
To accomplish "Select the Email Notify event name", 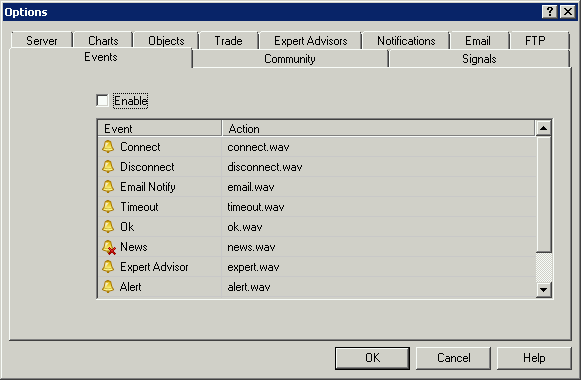I will 148,187.
